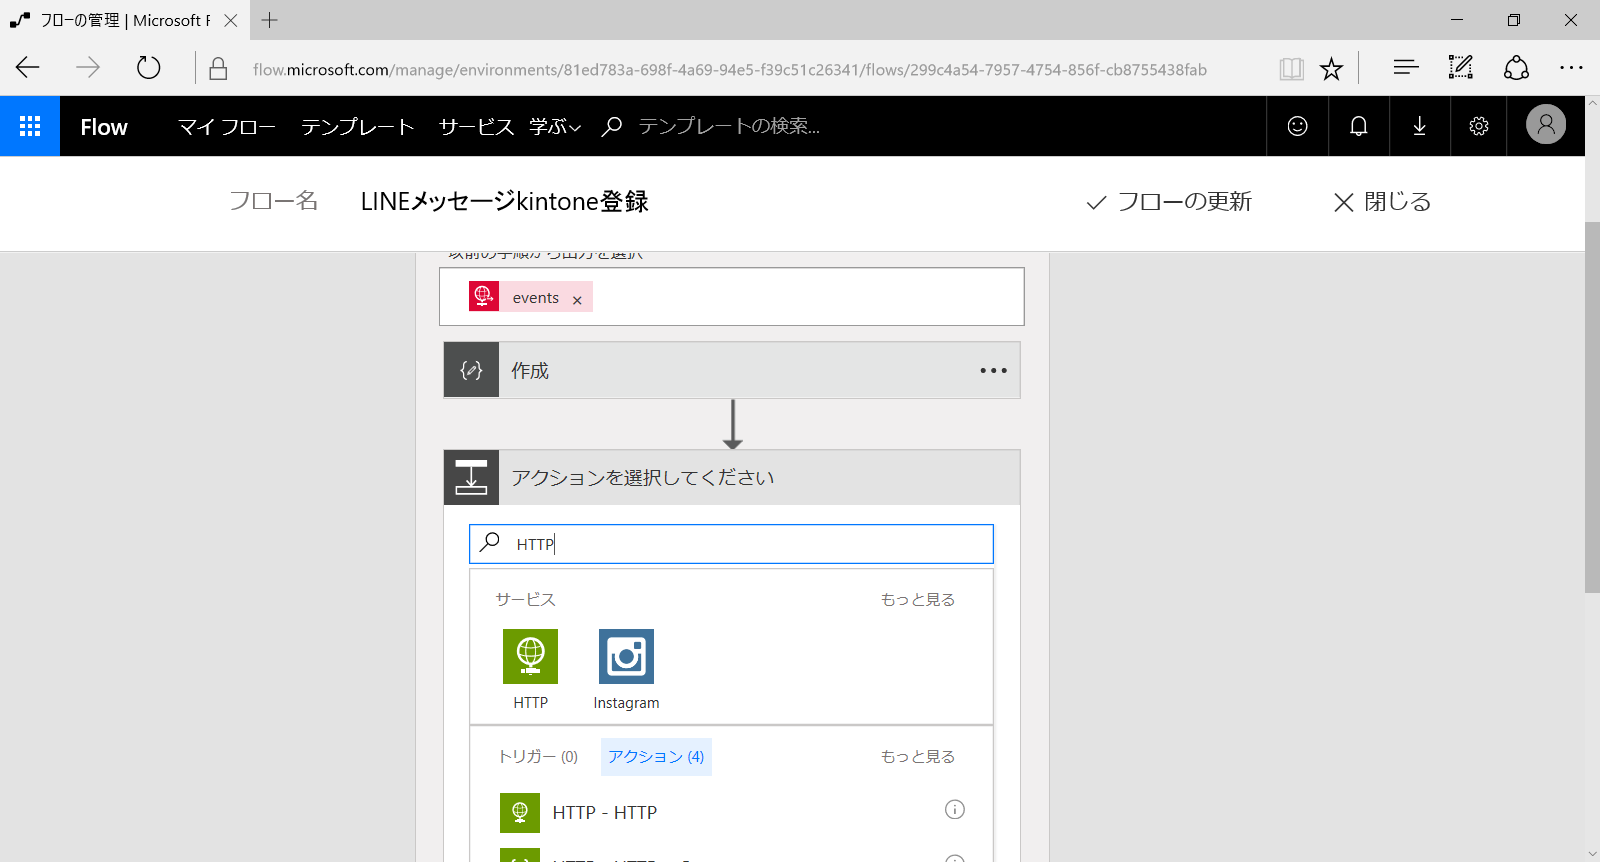Screen dimensions: 1600x862
Task: Click 閉じる to close the flow editor
Action: coord(1383,202)
